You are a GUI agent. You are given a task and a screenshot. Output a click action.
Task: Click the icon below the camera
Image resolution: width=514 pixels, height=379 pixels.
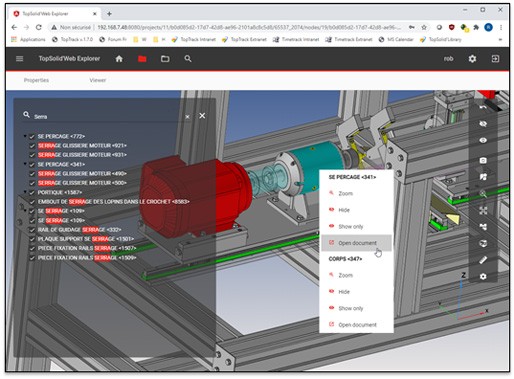(x=483, y=177)
